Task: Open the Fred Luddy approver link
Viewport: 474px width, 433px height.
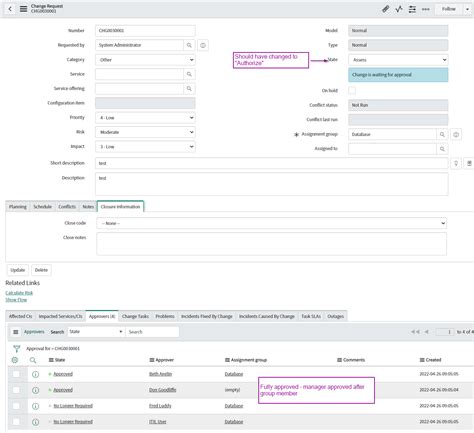Action: 160,406
